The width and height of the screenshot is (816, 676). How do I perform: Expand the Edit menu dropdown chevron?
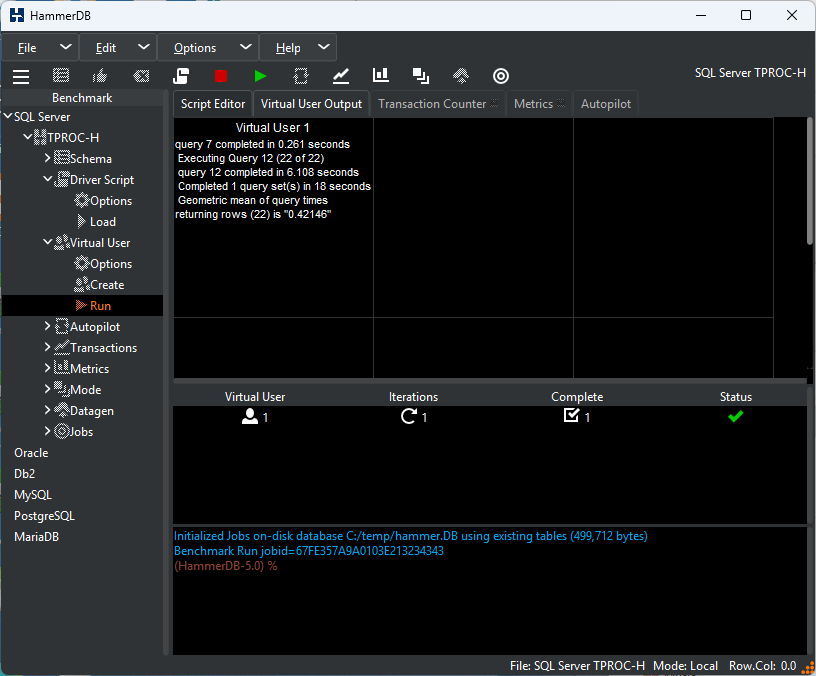(144, 47)
